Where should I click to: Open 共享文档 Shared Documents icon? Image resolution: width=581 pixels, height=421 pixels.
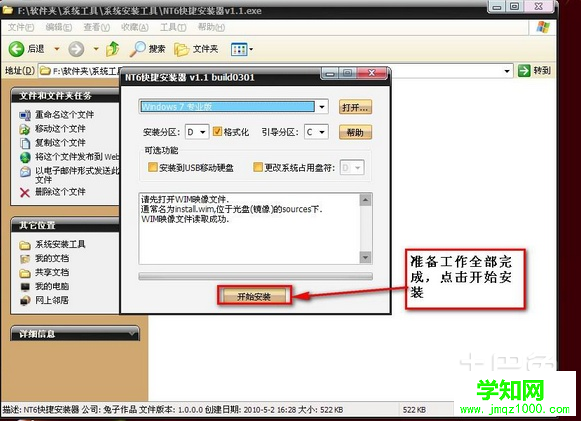(x=25, y=273)
